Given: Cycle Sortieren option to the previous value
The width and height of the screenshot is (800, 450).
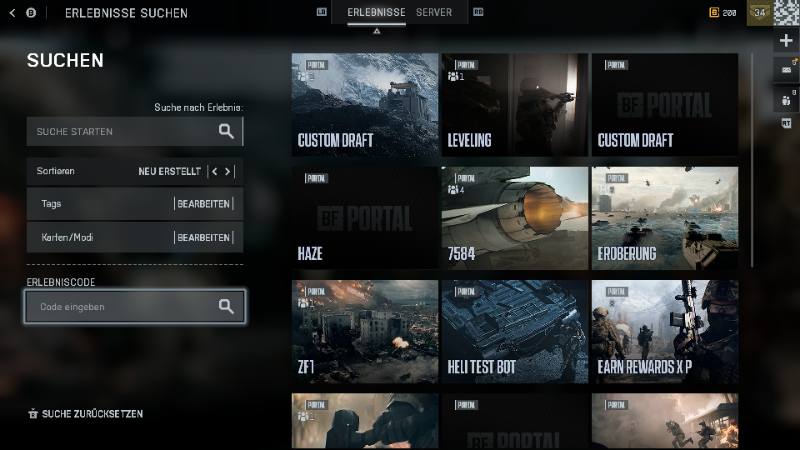Looking at the screenshot, I should (x=214, y=171).
